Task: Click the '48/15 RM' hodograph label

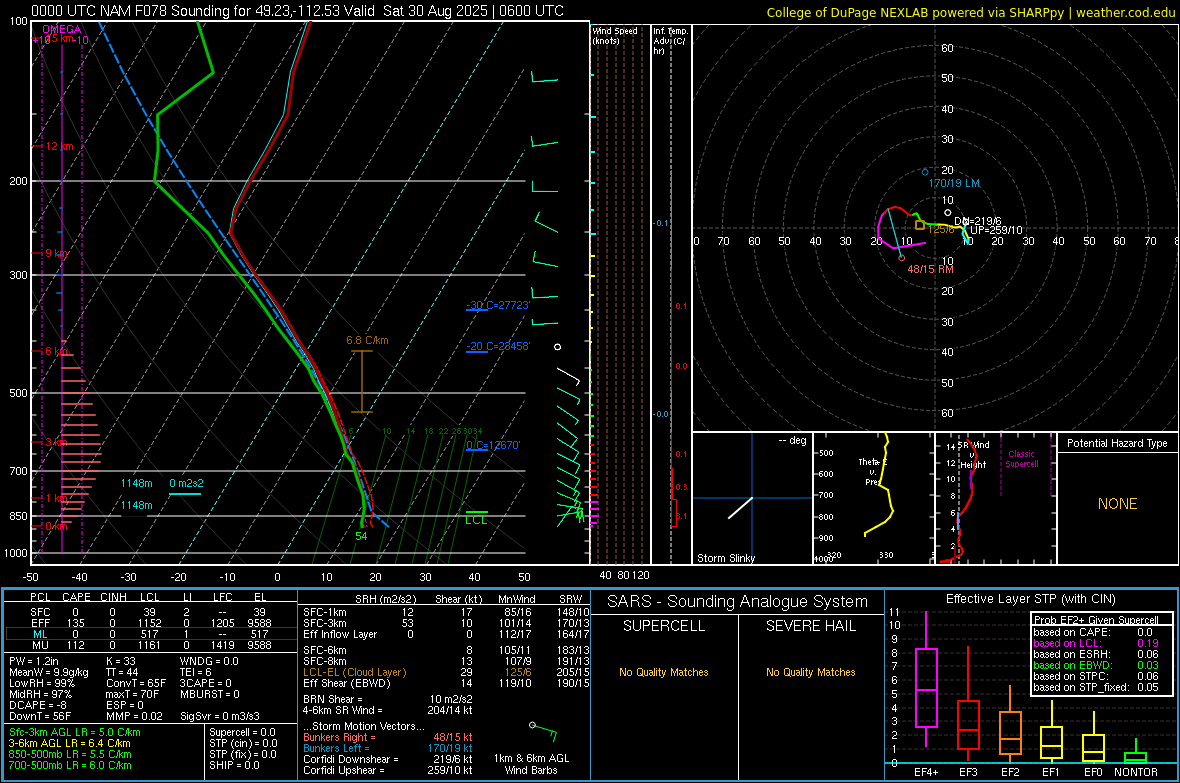Action: click(930, 269)
